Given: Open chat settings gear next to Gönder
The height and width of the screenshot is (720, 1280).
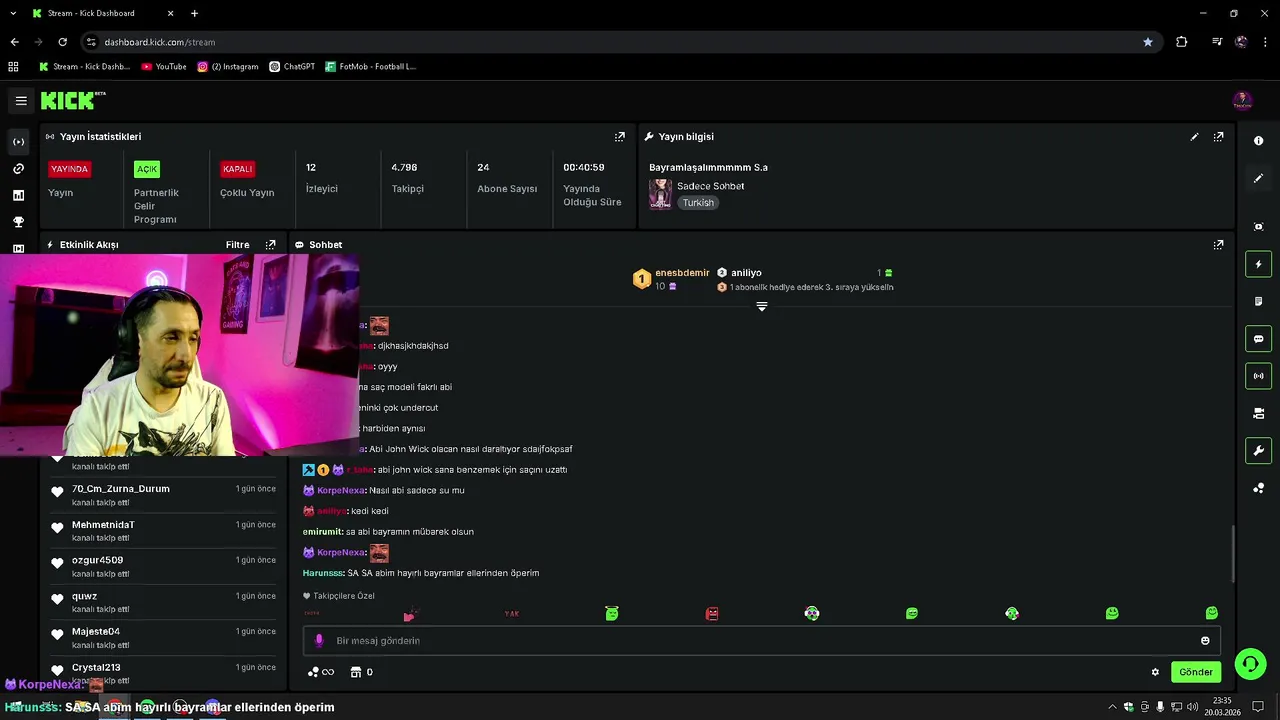Looking at the screenshot, I should (1155, 672).
